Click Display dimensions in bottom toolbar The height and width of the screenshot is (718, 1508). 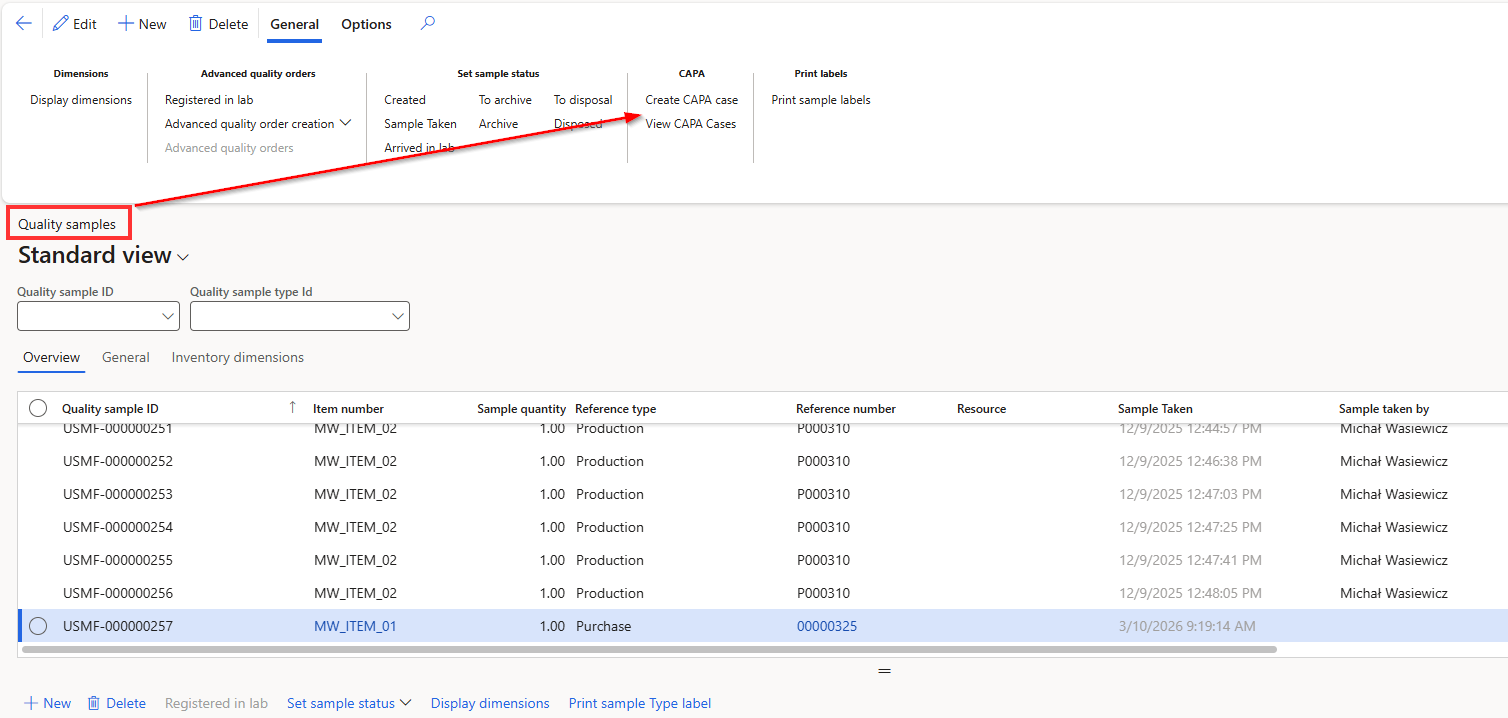(x=490, y=703)
